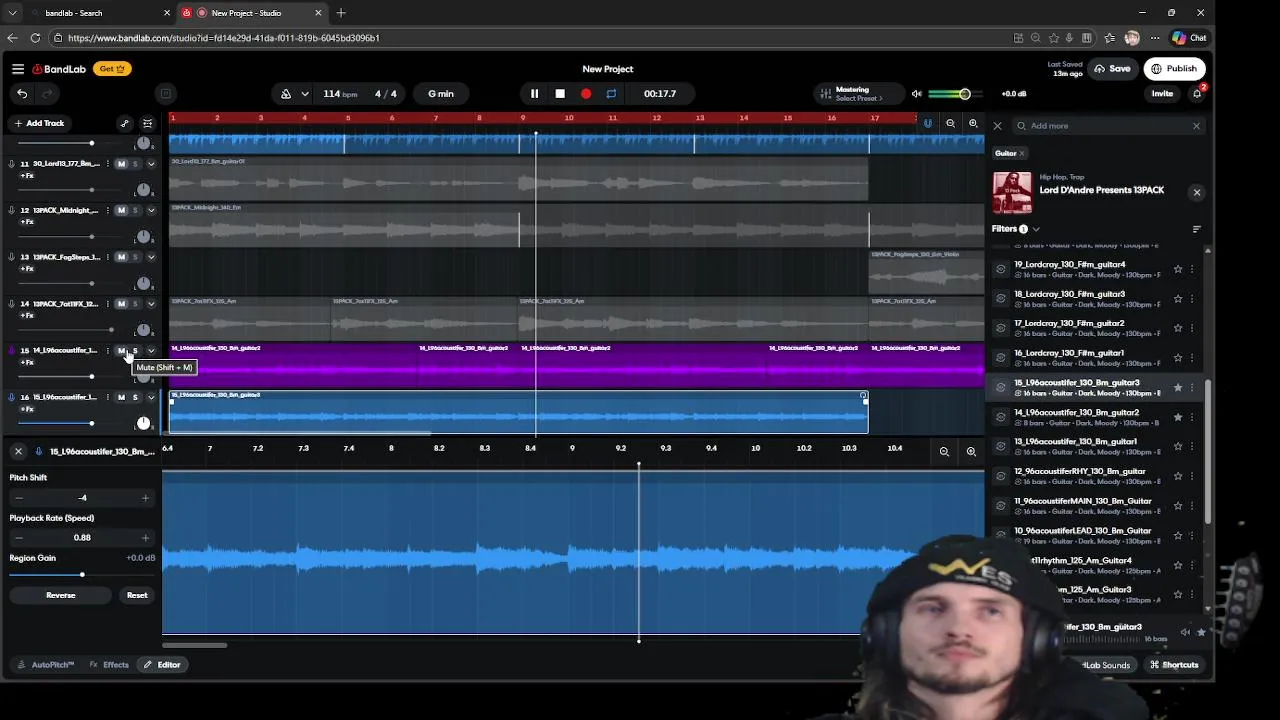This screenshot has height=720, width=1280.
Task: Click the pan knob on track 16
Action: (144, 424)
